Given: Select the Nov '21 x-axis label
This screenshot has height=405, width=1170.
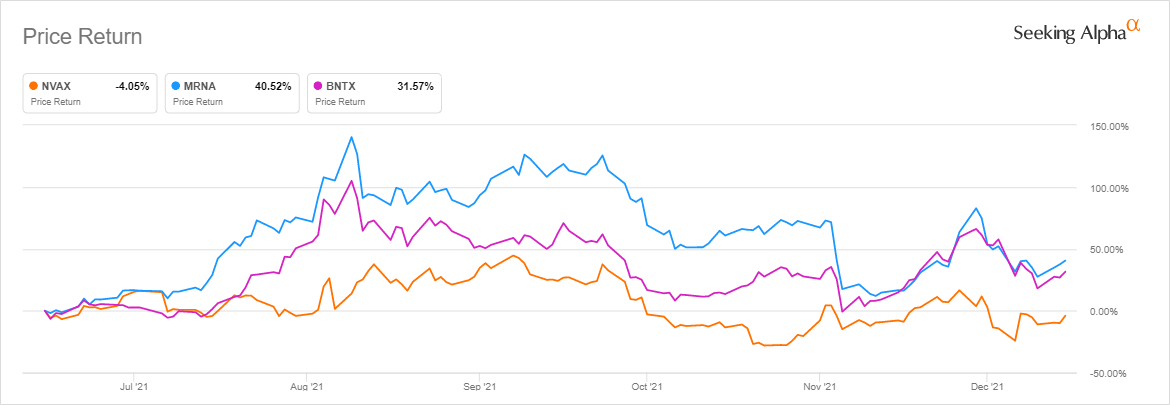Looking at the screenshot, I should point(818,385).
